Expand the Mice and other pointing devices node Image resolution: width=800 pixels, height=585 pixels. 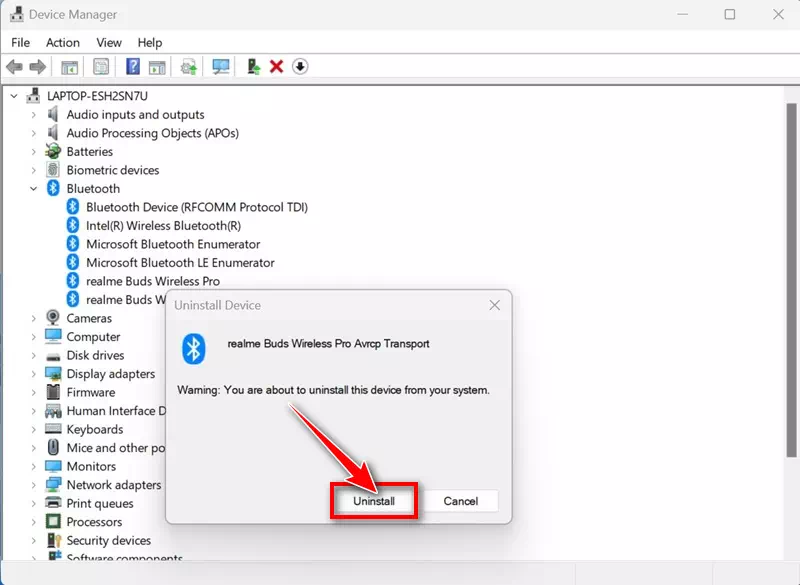click(34, 448)
